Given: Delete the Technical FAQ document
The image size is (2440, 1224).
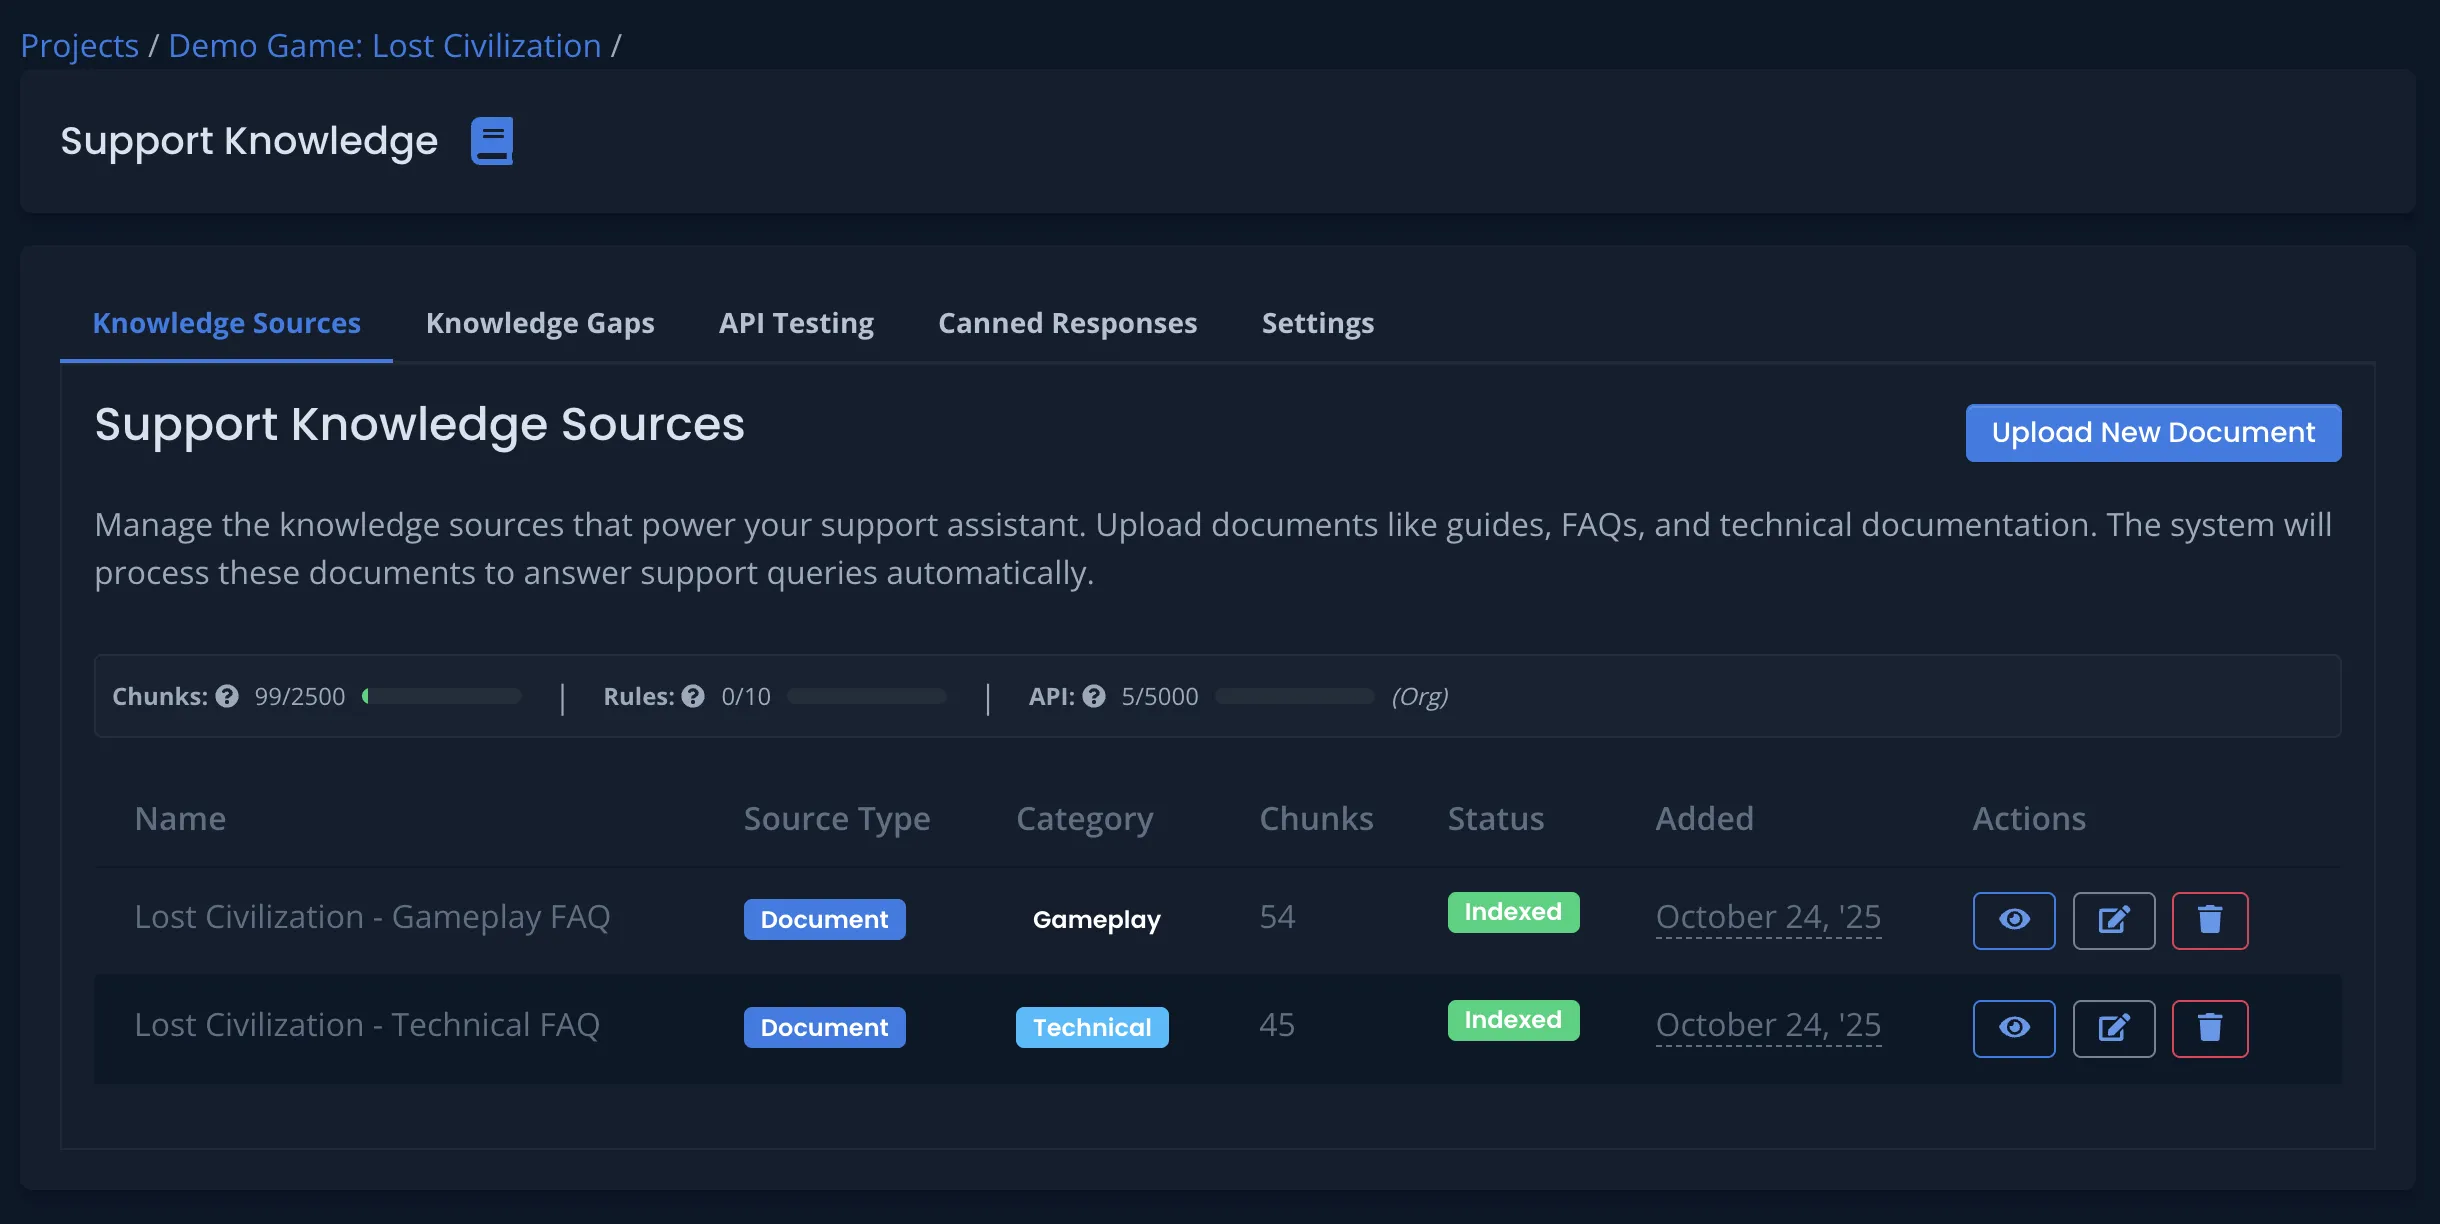Looking at the screenshot, I should point(2209,1028).
